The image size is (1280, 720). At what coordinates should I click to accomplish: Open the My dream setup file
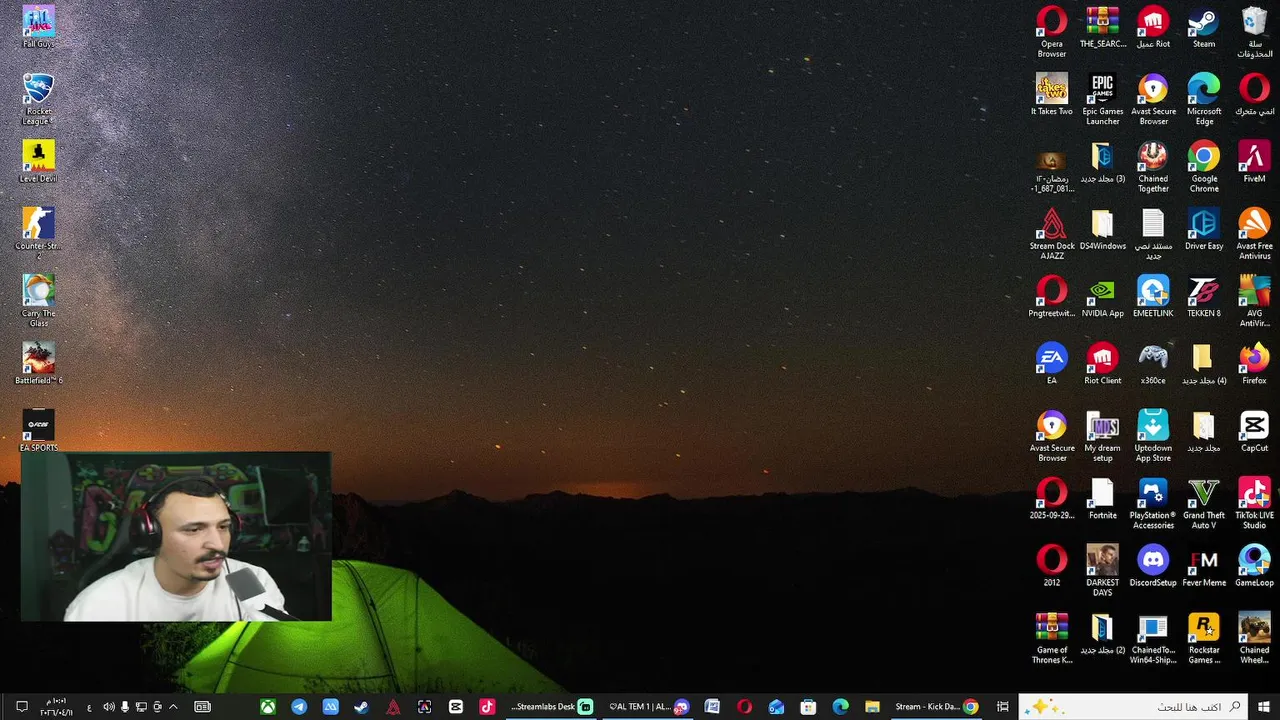point(1102,435)
